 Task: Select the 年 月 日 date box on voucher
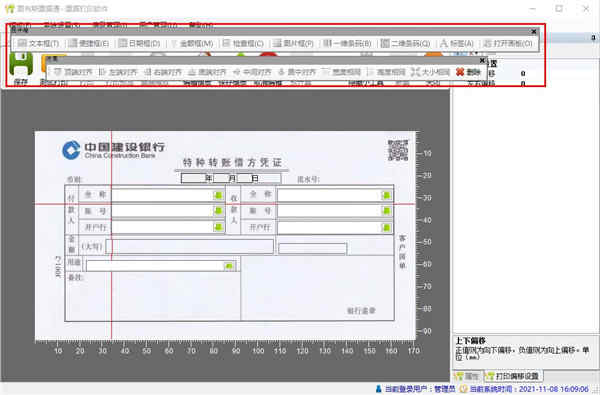[x=231, y=178]
